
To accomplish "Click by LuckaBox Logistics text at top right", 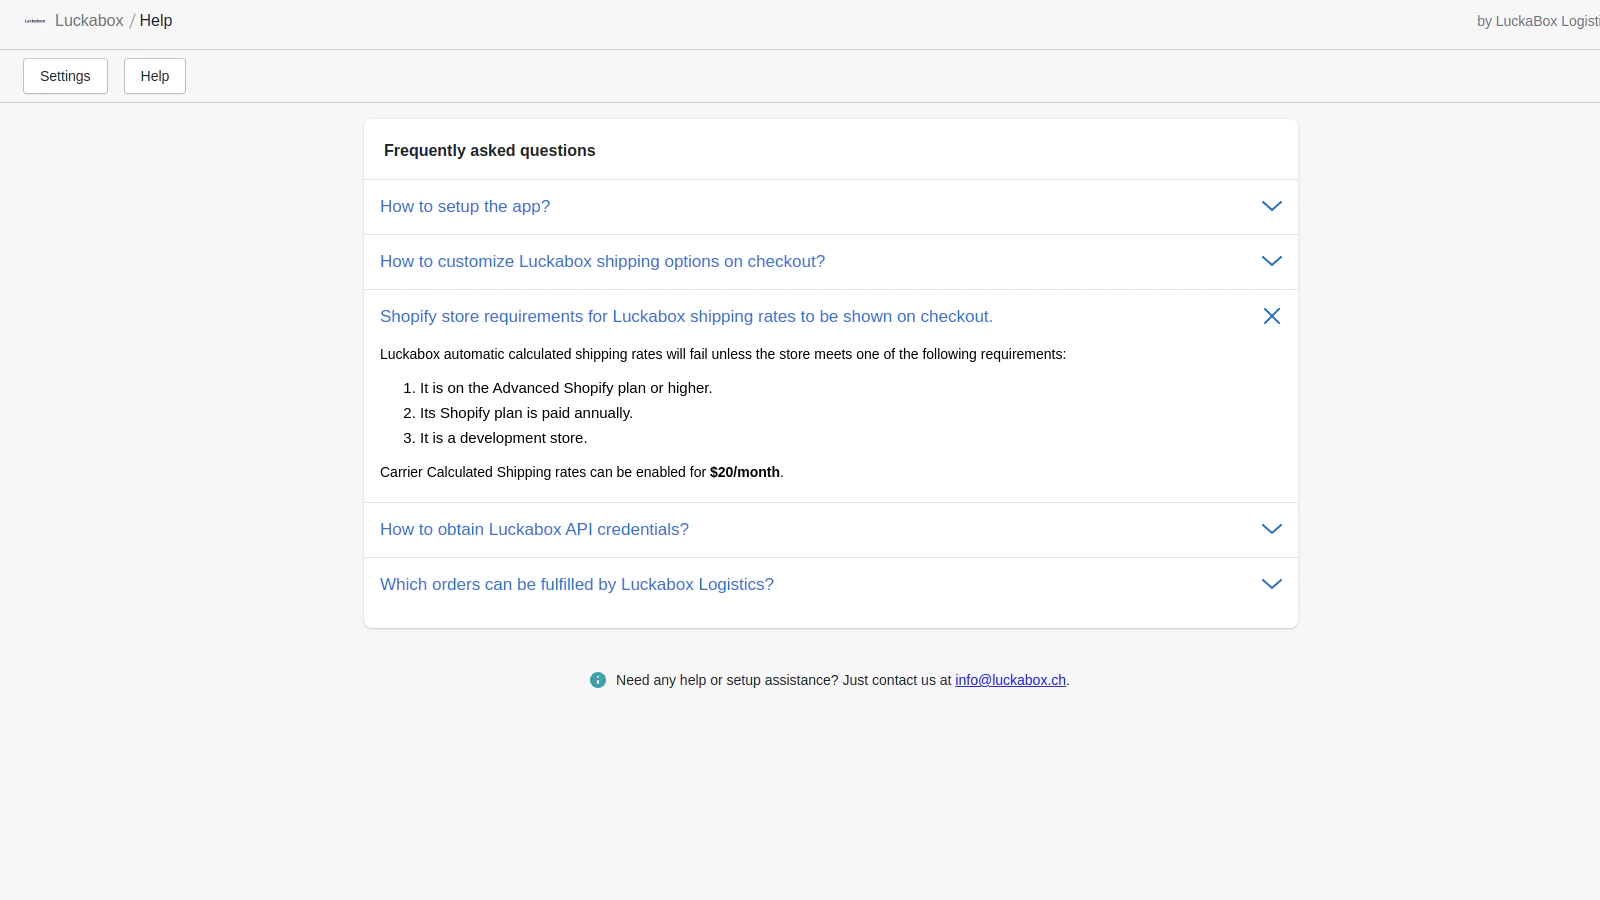I will (x=1538, y=21).
